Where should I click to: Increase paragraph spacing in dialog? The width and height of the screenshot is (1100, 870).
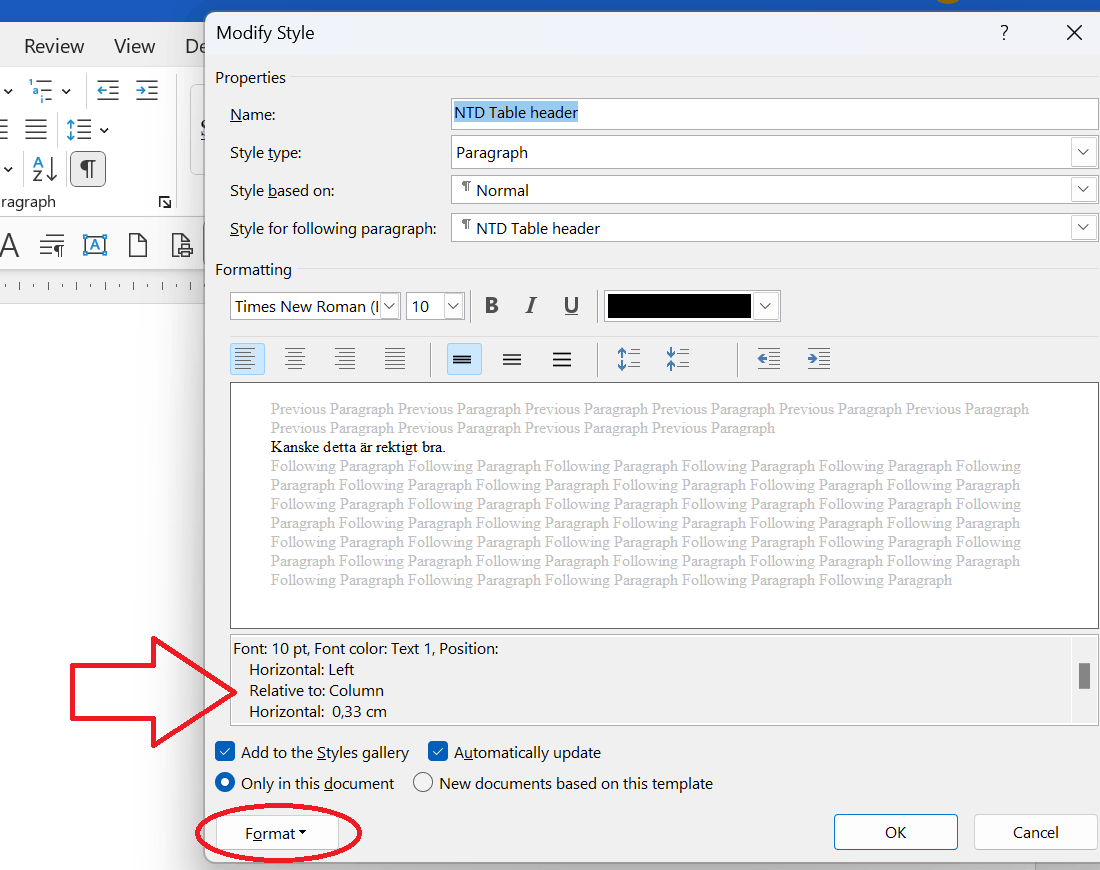(629, 359)
